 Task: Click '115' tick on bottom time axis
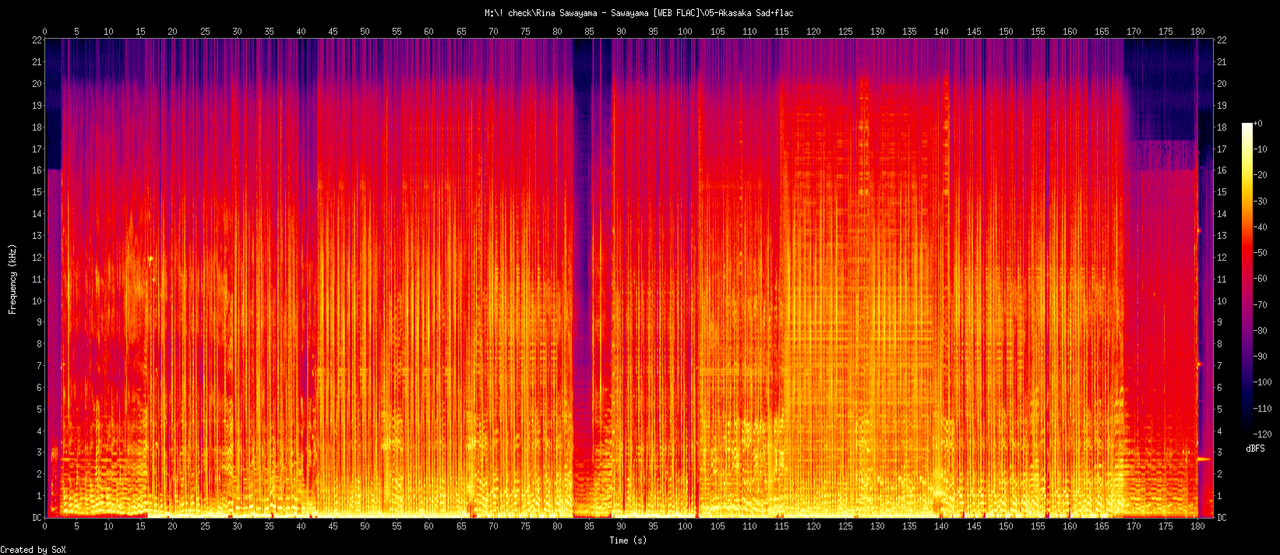click(782, 527)
